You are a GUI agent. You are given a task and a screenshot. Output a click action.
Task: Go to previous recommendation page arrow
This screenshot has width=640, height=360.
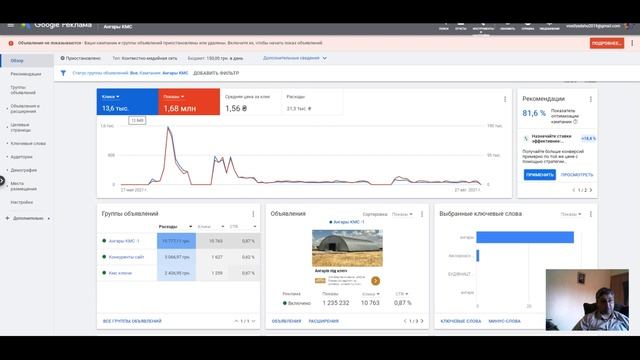point(574,190)
